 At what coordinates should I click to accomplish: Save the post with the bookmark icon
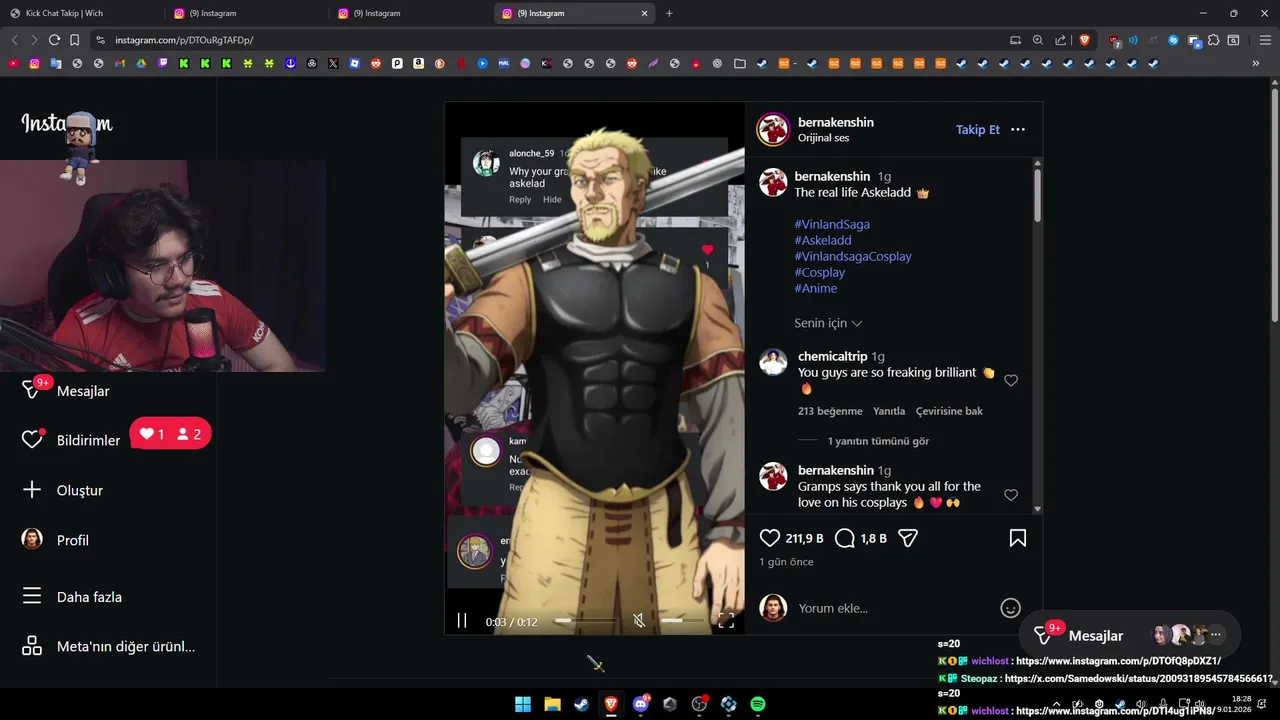pos(1018,538)
